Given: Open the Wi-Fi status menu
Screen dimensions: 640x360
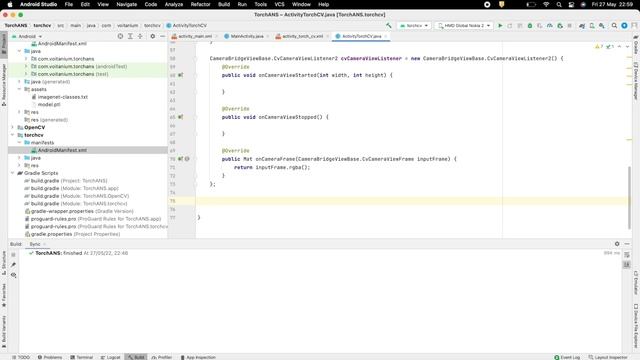Looking at the screenshot, I should click(546, 4).
